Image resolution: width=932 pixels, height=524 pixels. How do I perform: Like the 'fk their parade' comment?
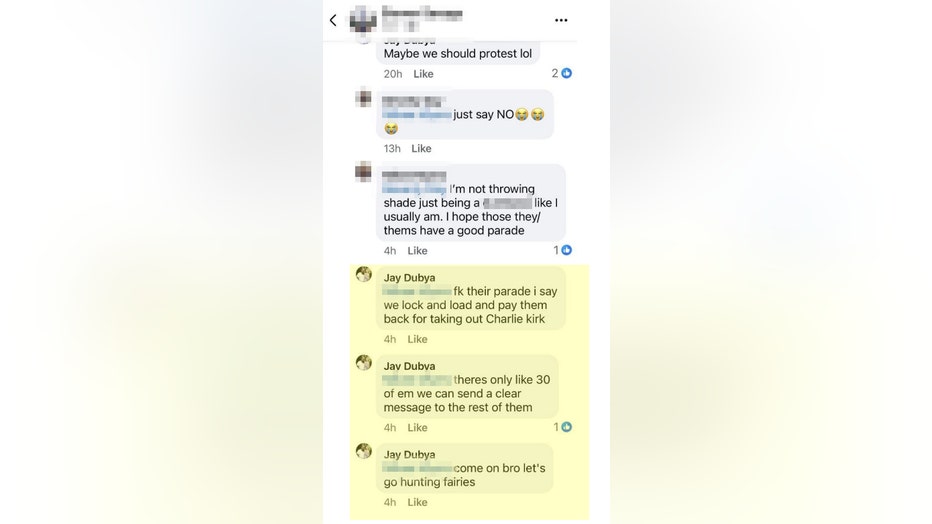click(417, 339)
